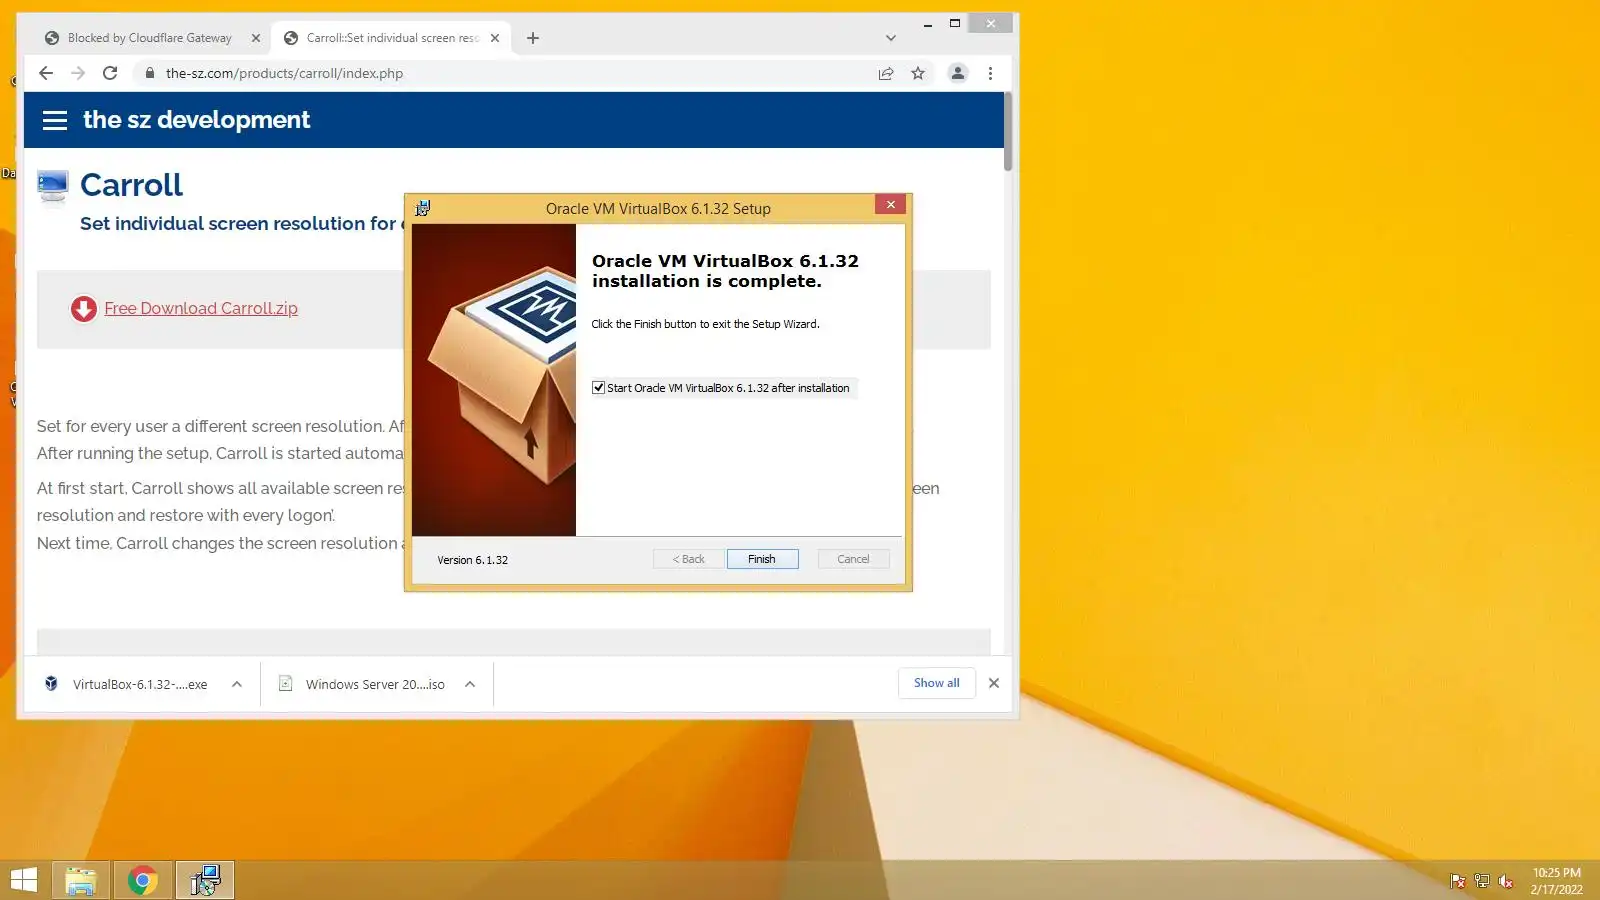The height and width of the screenshot is (900, 1600).
Task: Share this page from address bar
Action: (x=886, y=73)
